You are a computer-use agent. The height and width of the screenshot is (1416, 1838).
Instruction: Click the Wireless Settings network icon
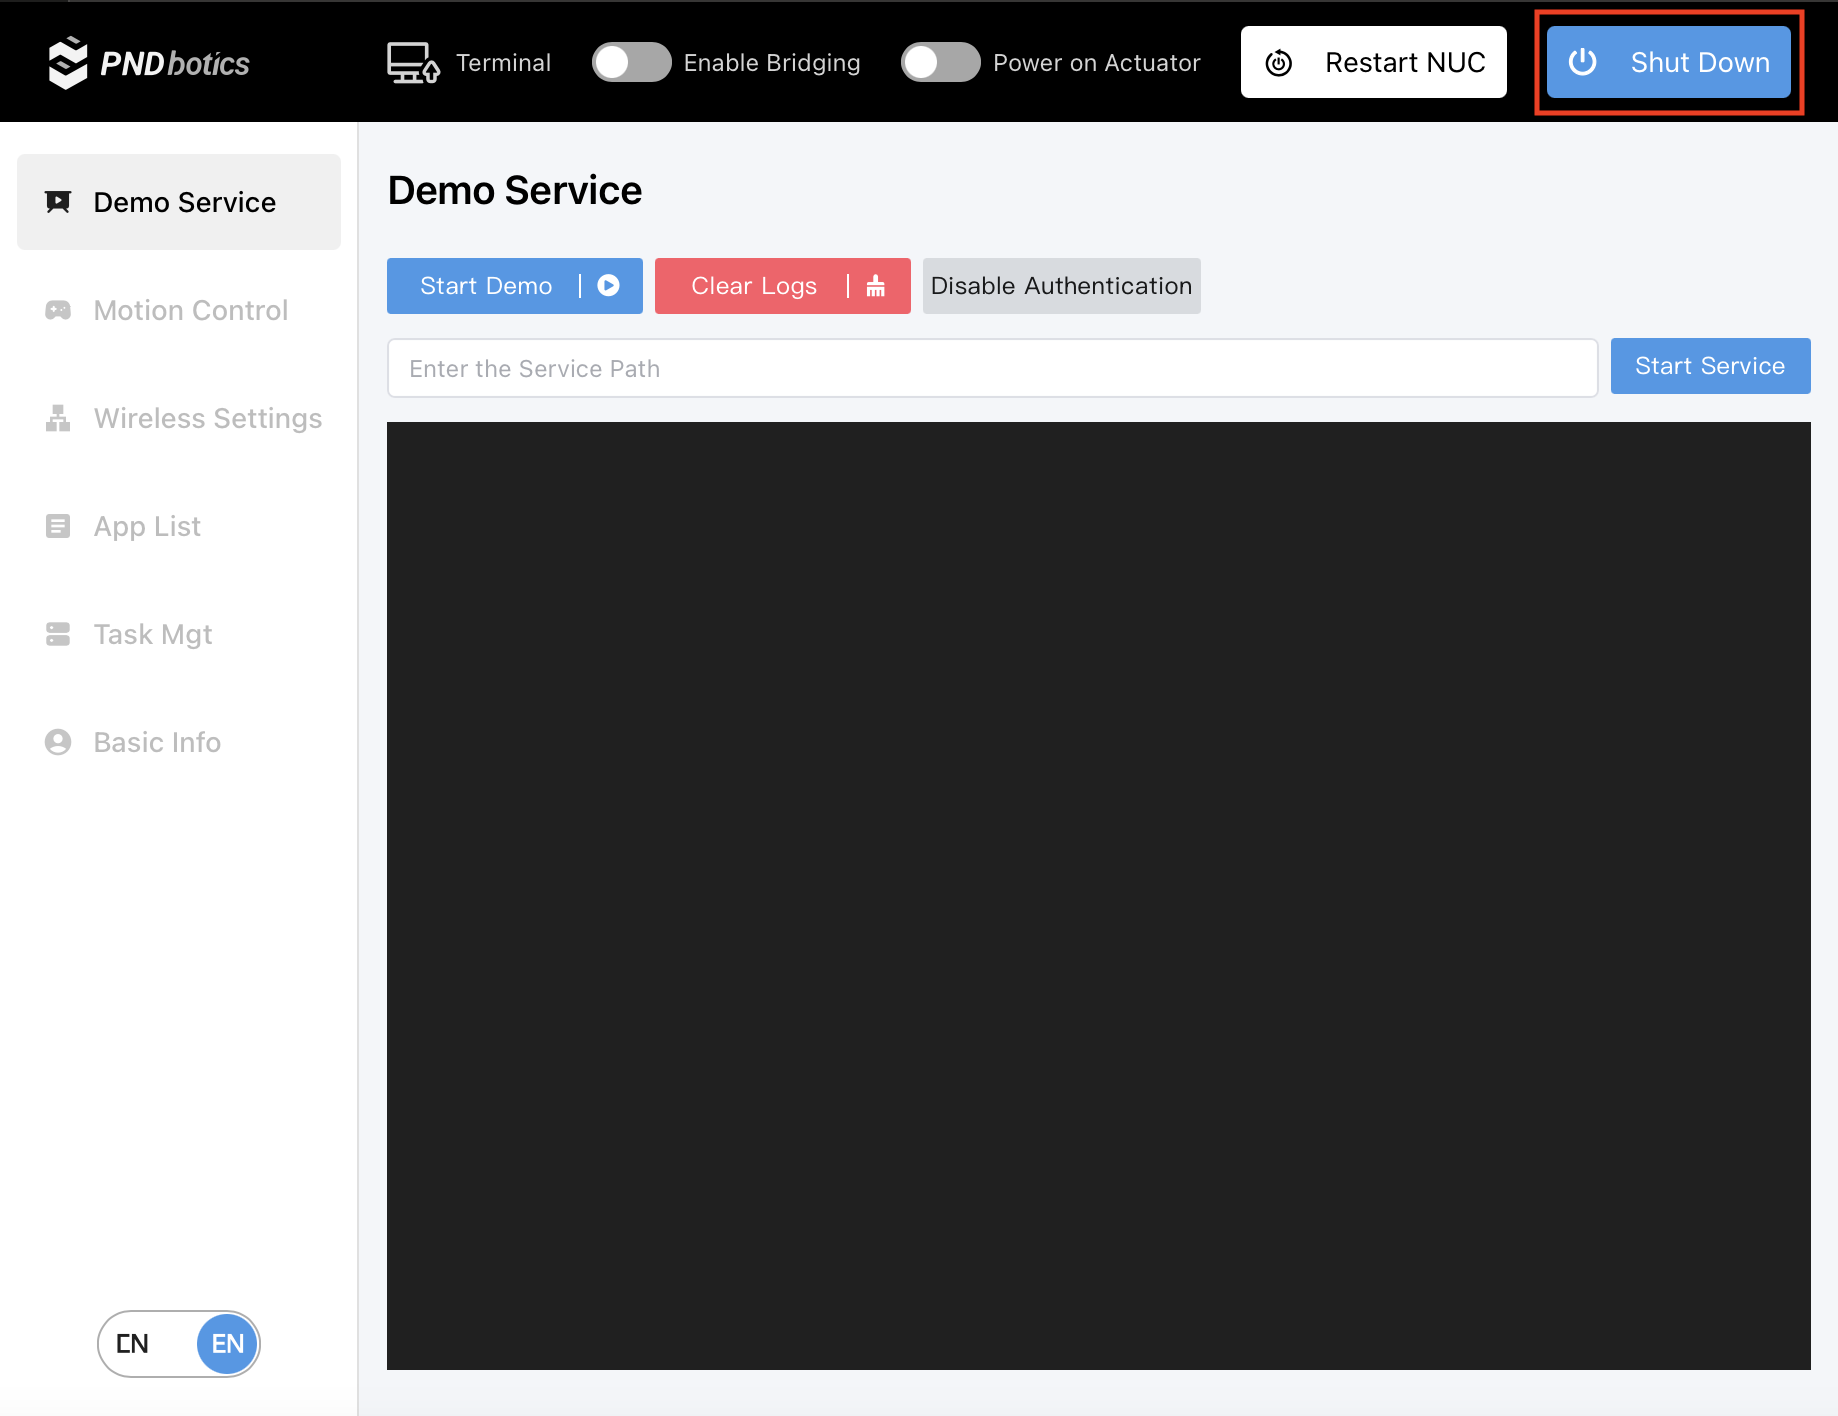pyautogui.click(x=58, y=418)
